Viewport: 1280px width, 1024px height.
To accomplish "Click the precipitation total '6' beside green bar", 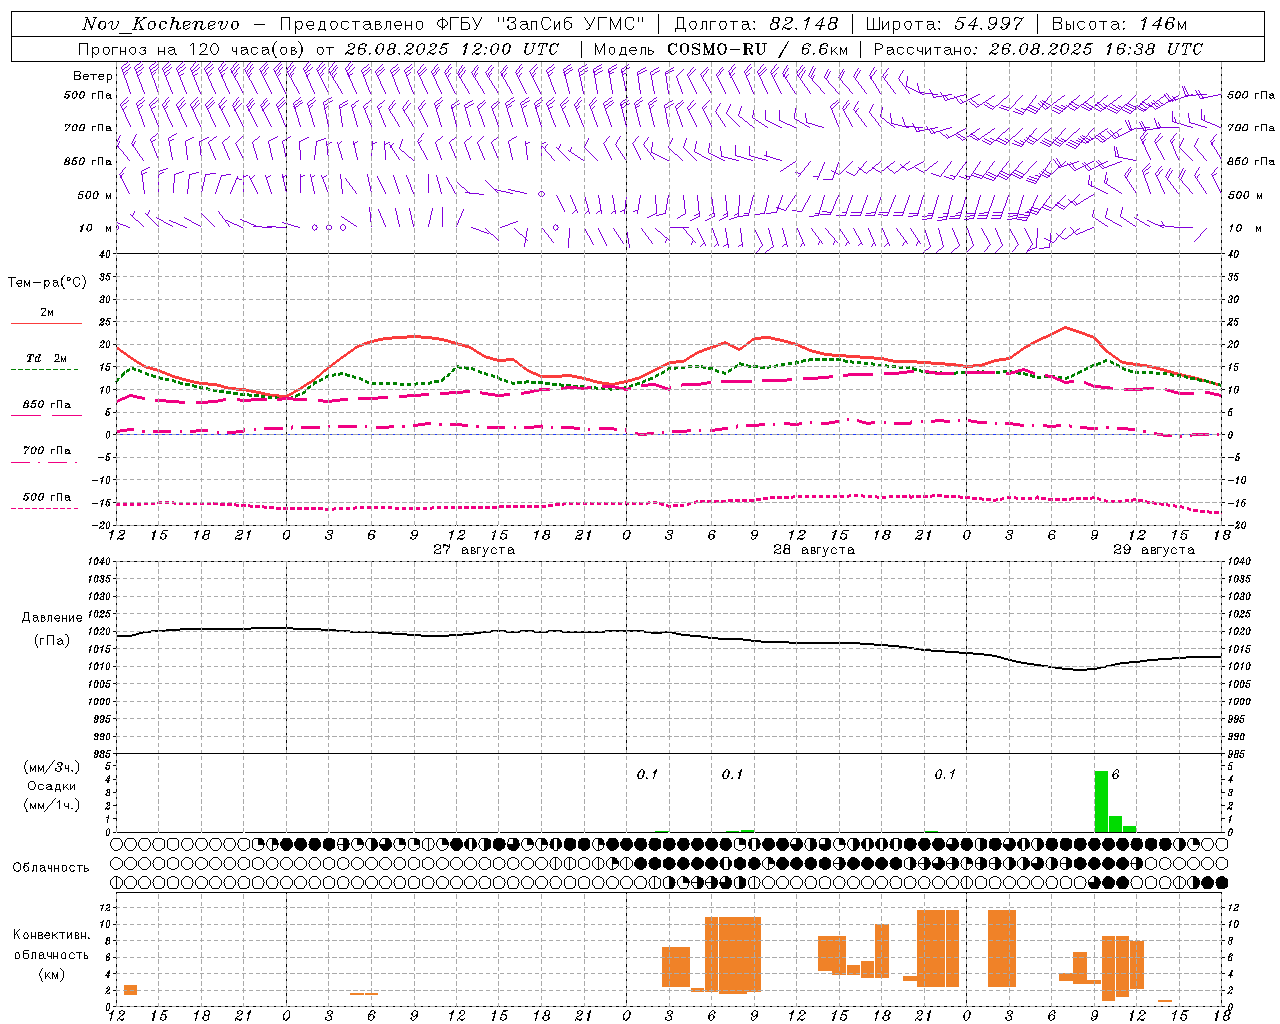I will tap(1115, 775).
